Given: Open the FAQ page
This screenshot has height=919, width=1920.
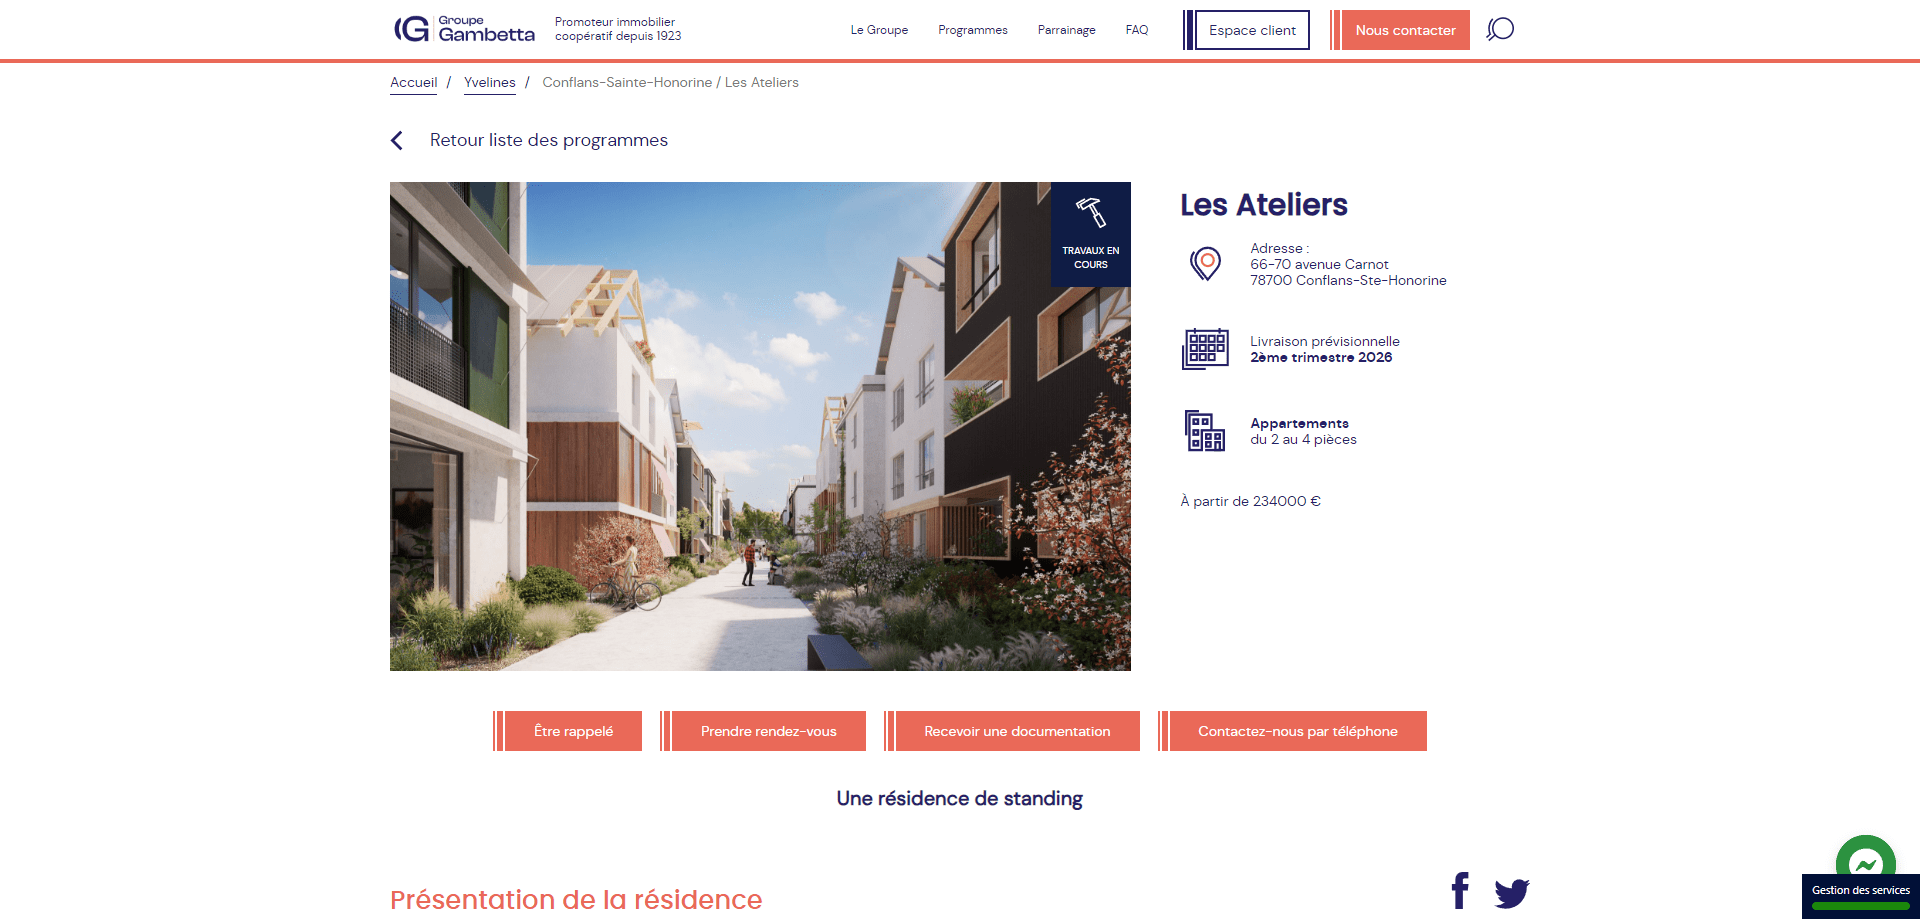Looking at the screenshot, I should (1136, 30).
